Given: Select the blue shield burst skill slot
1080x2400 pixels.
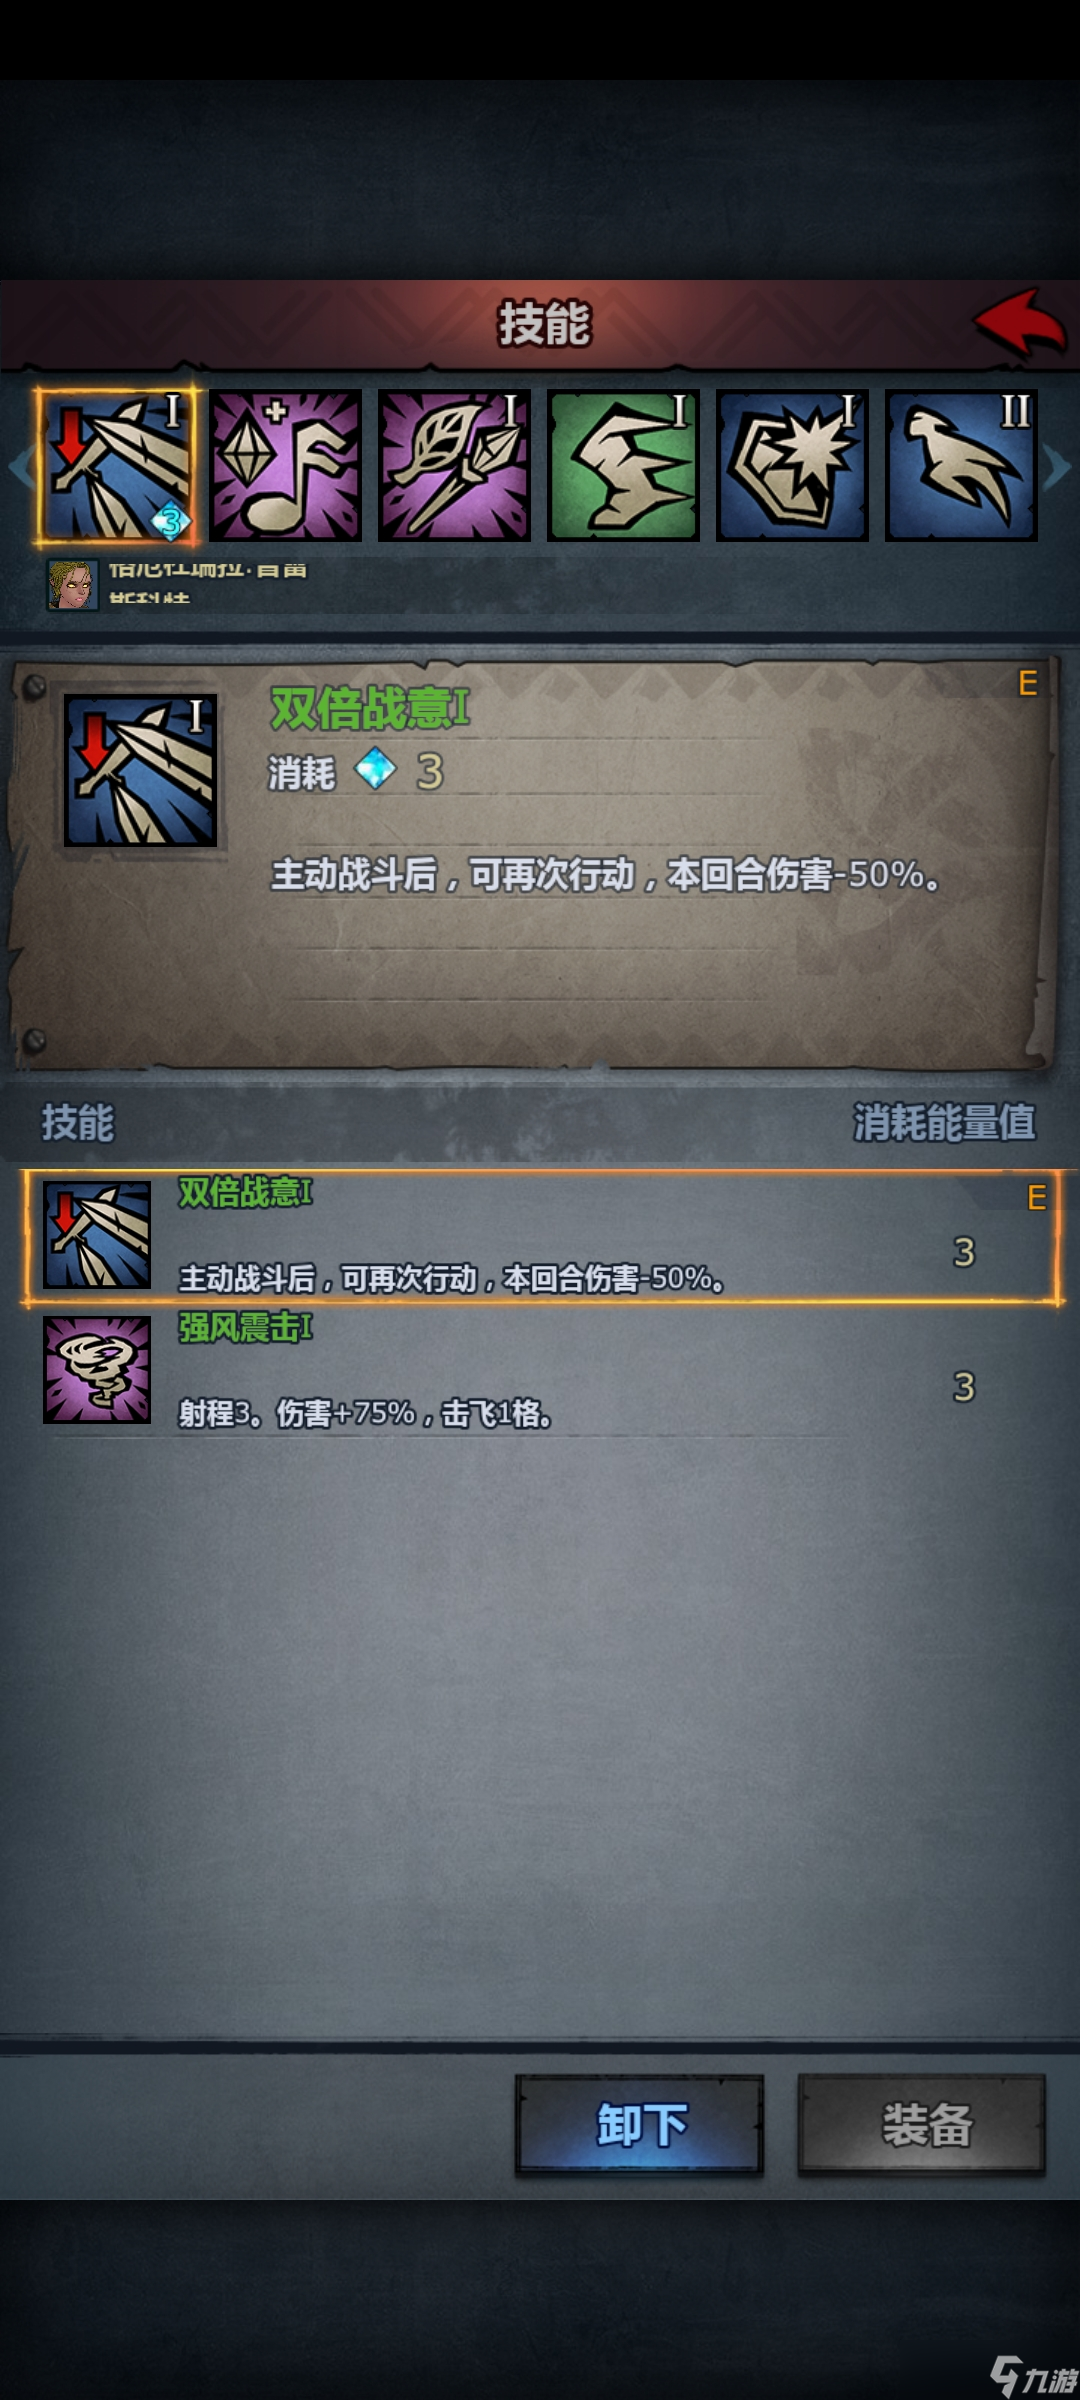Looking at the screenshot, I should tap(792, 466).
